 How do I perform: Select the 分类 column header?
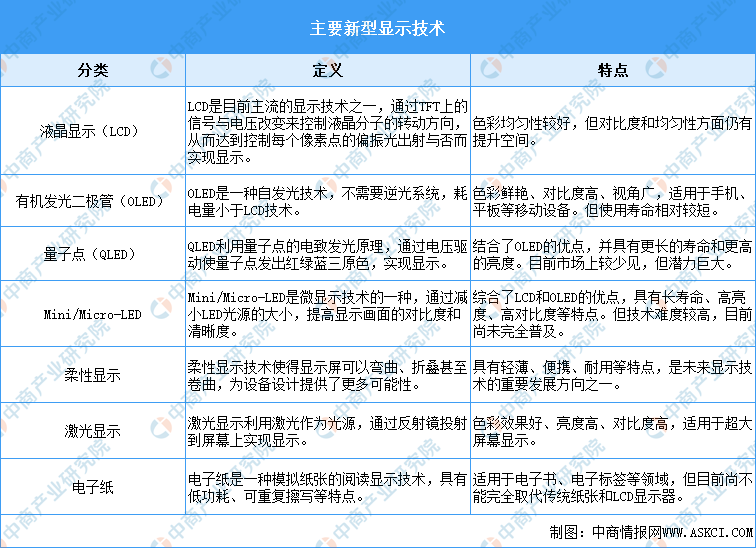pos(93,71)
